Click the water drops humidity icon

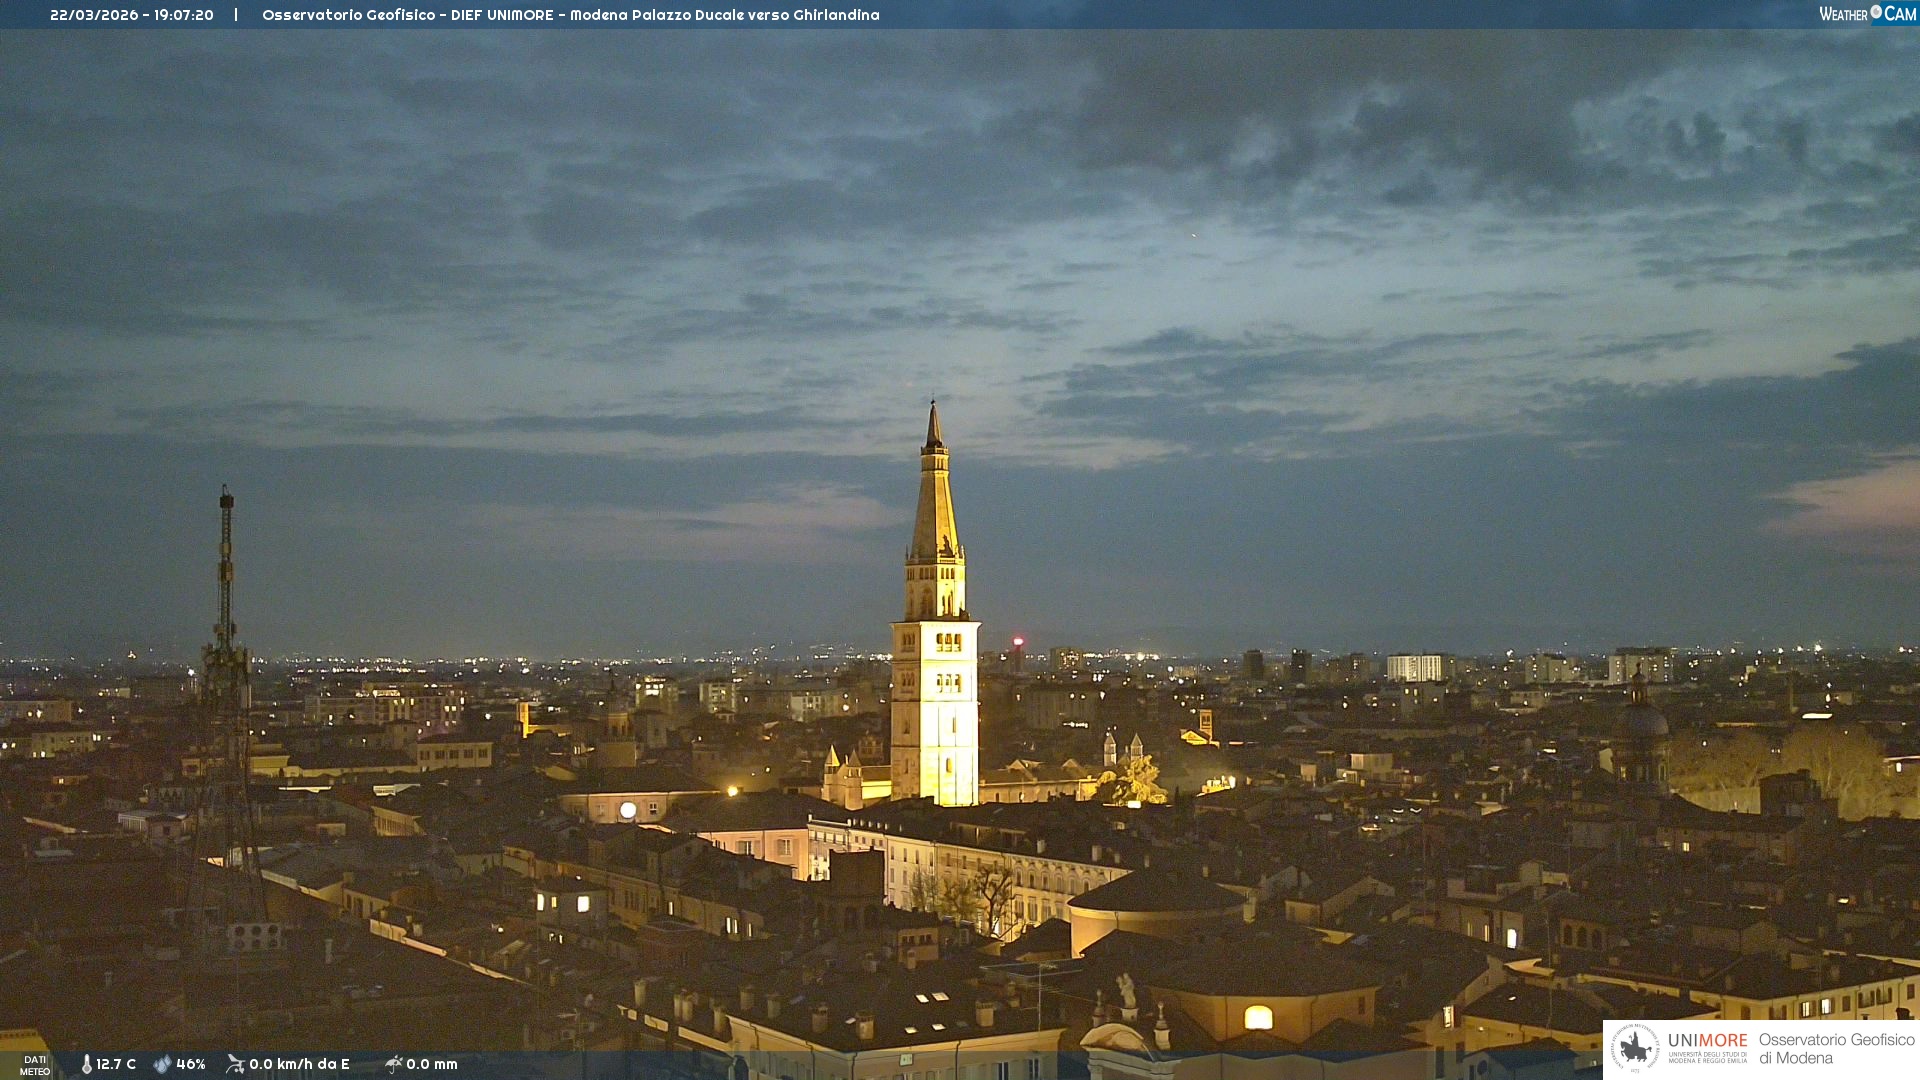point(162,1064)
